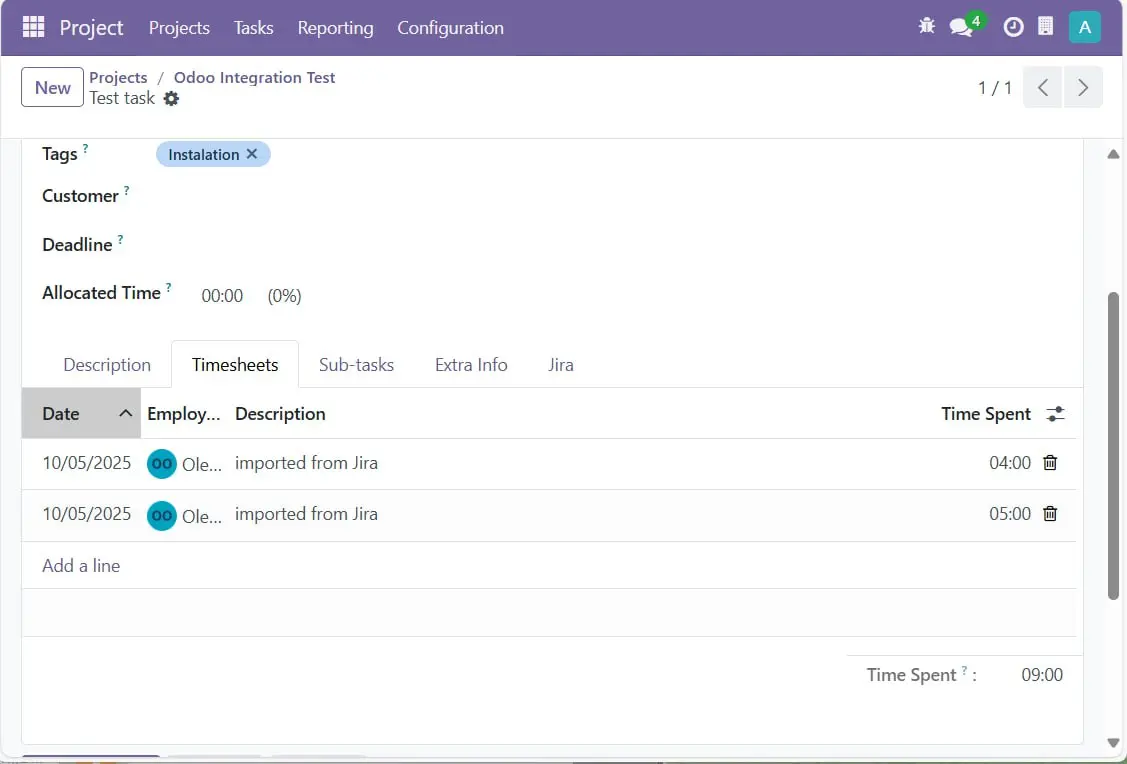
Task: Delete the 04:00 timesheet line
Action: tap(1050, 463)
